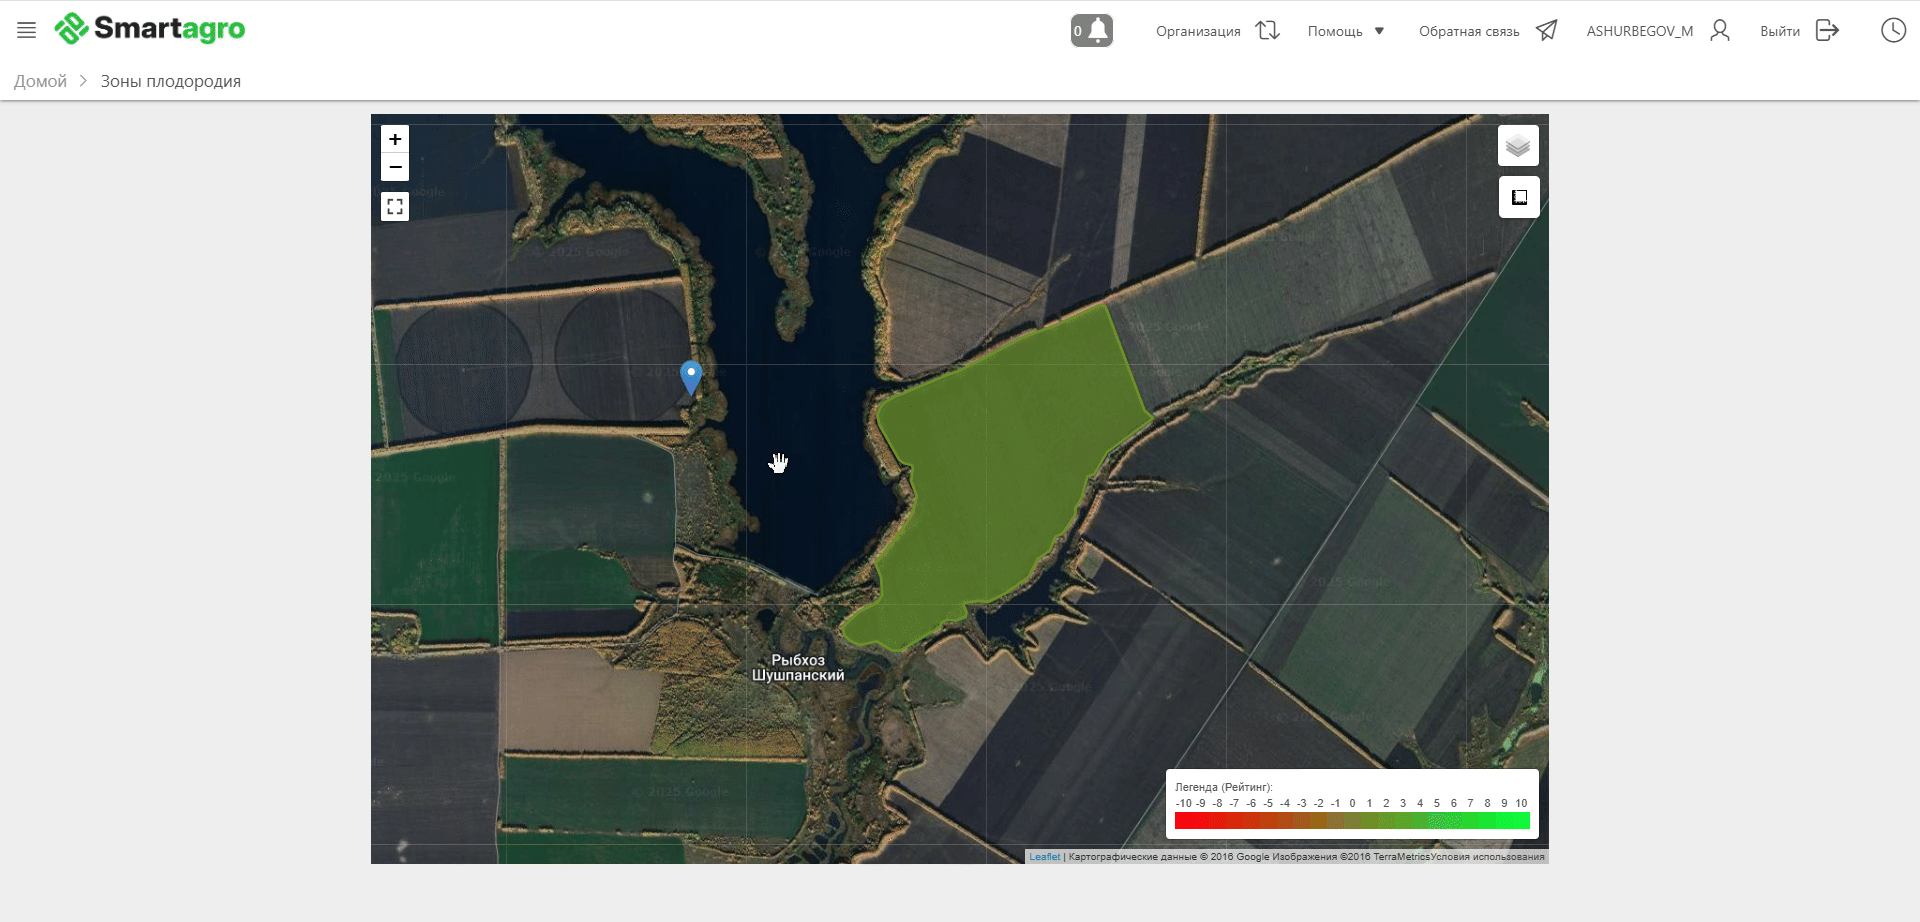Screen dimensions: 1920x922
Task: Click the Организация menu item
Action: (x=1198, y=31)
